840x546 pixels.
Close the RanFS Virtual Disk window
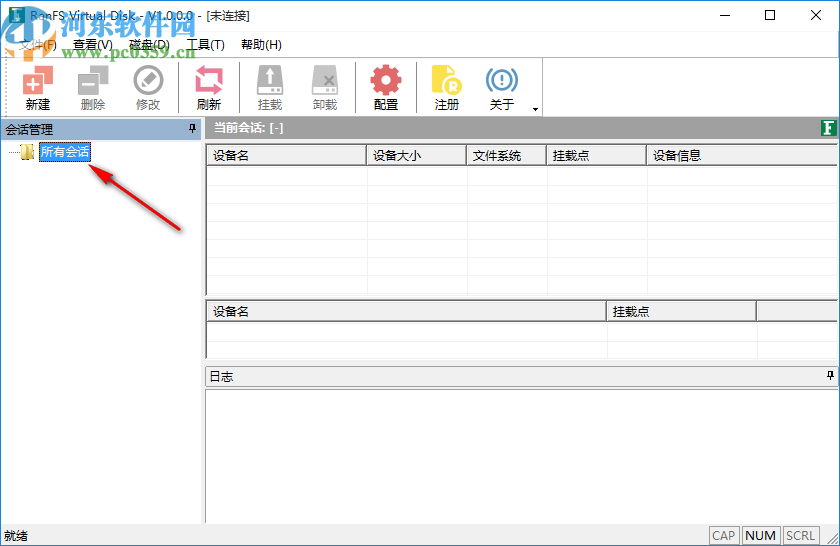pos(815,15)
